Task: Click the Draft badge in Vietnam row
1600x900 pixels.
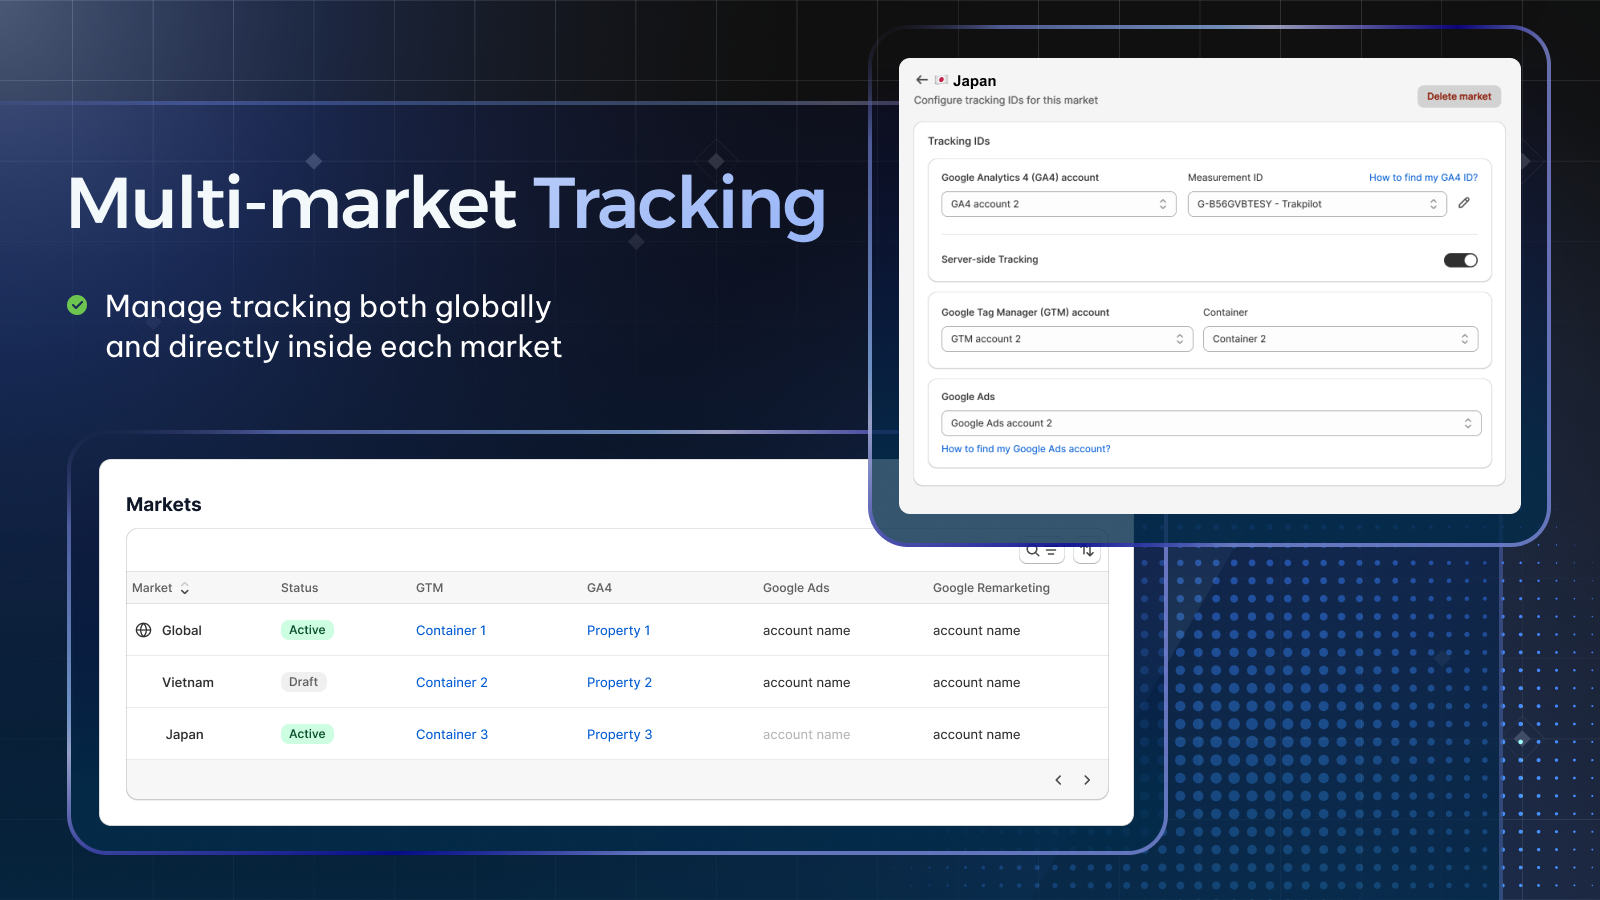Action: click(303, 682)
